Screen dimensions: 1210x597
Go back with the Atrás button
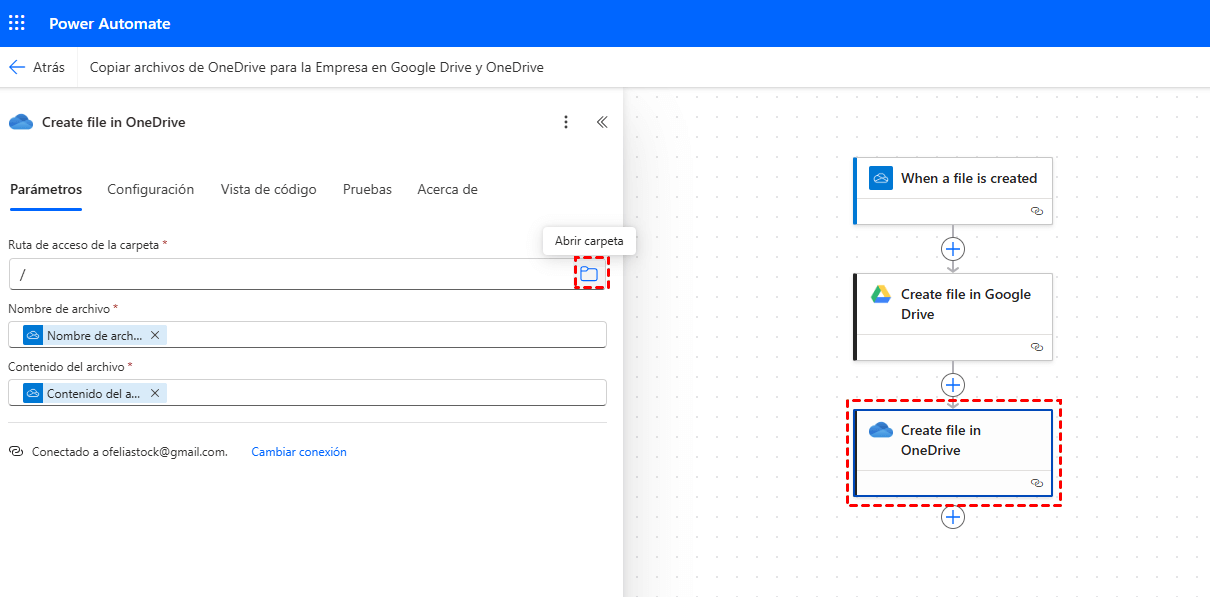[x=37, y=67]
